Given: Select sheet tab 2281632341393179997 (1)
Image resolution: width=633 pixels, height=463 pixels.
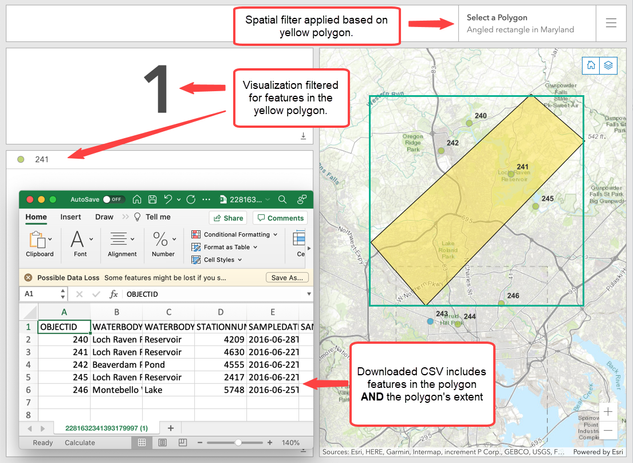Looking at the screenshot, I should (107, 428).
